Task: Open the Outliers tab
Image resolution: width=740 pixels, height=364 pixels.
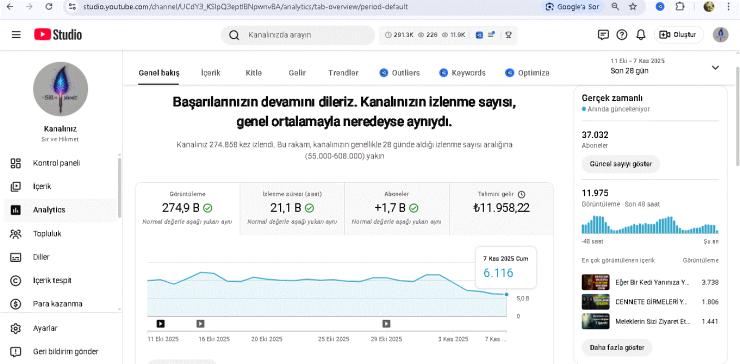Action: tap(399, 73)
